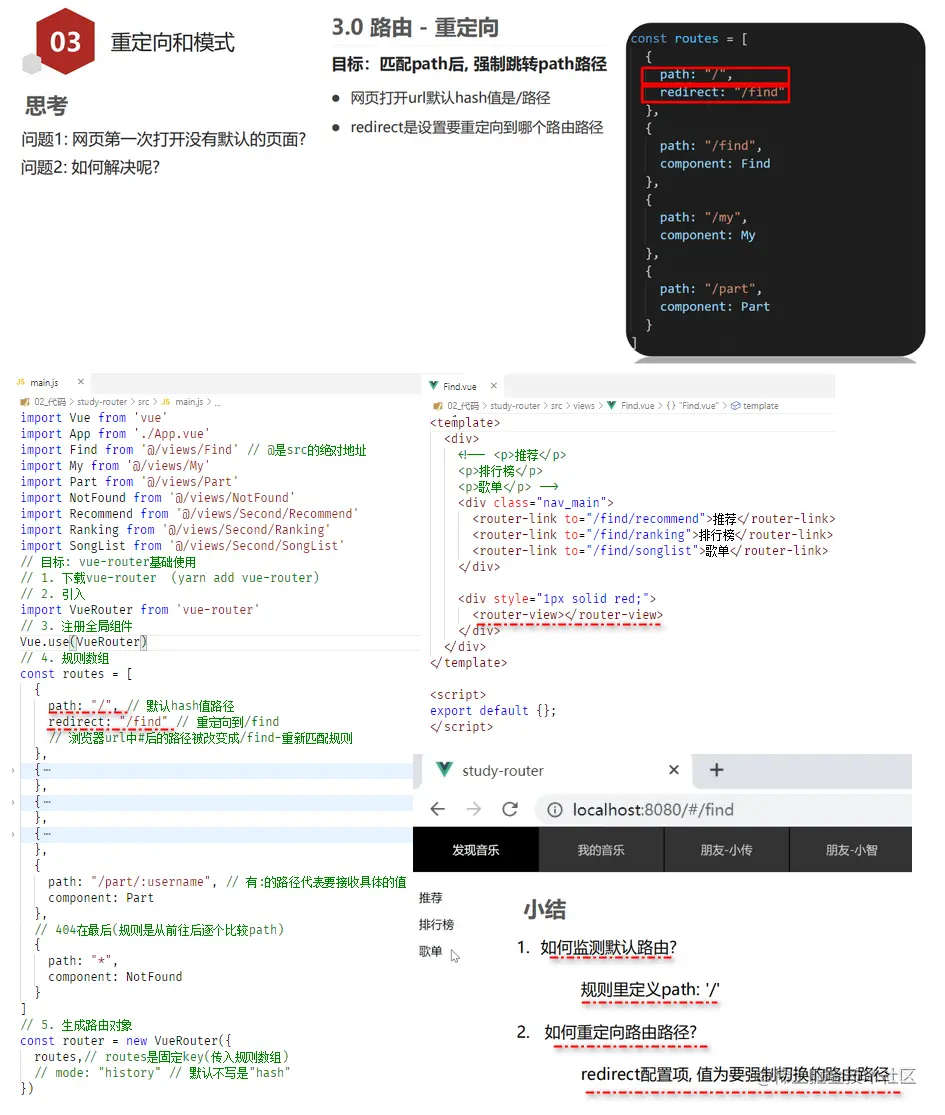The image size is (945, 1115).
Task: Expand the third collapsed route object in main.js
Action: coord(13,834)
